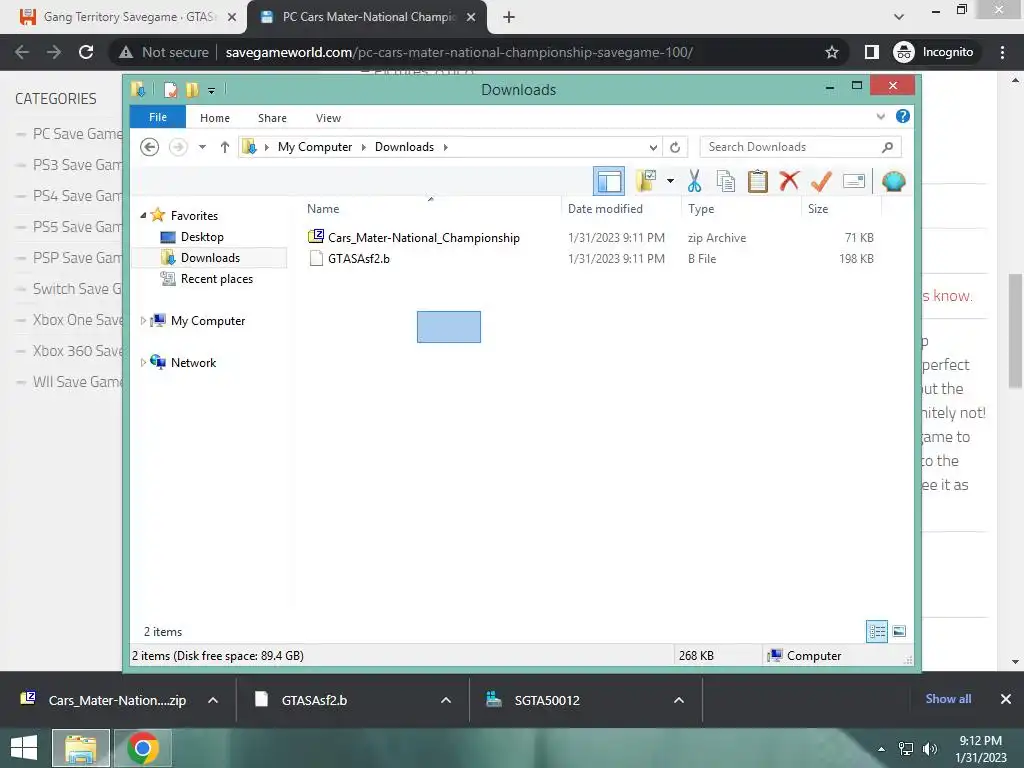Click the volume speaker tray icon
The height and width of the screenshot is (768, 1024).
coord(929,749)
